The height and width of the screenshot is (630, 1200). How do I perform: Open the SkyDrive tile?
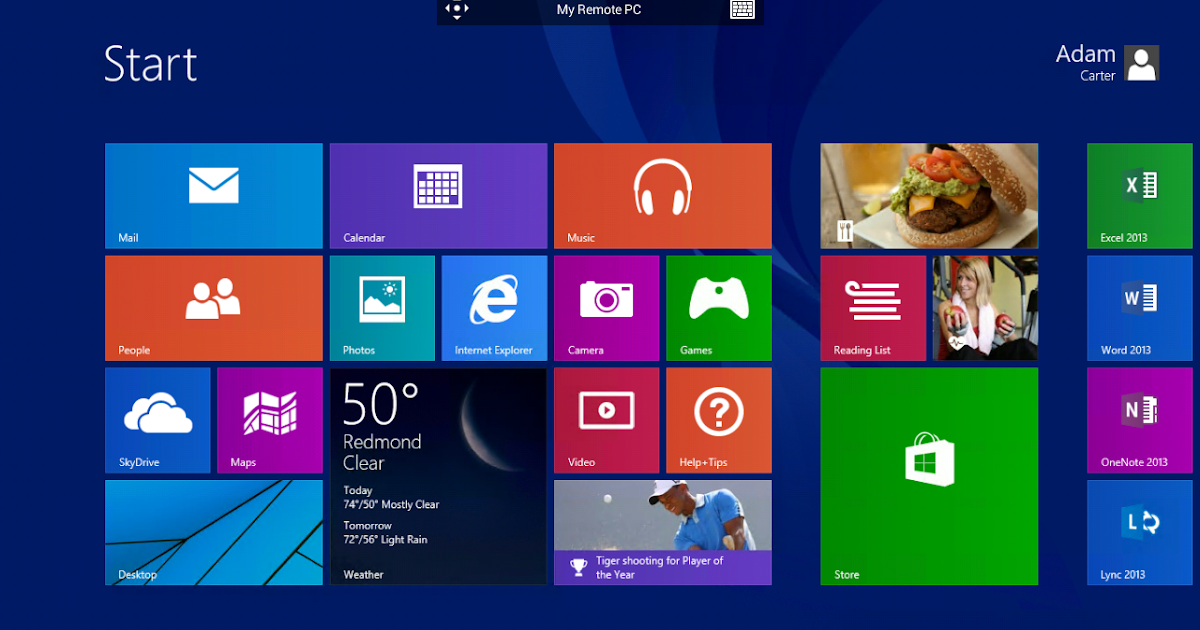click(158, 420)
